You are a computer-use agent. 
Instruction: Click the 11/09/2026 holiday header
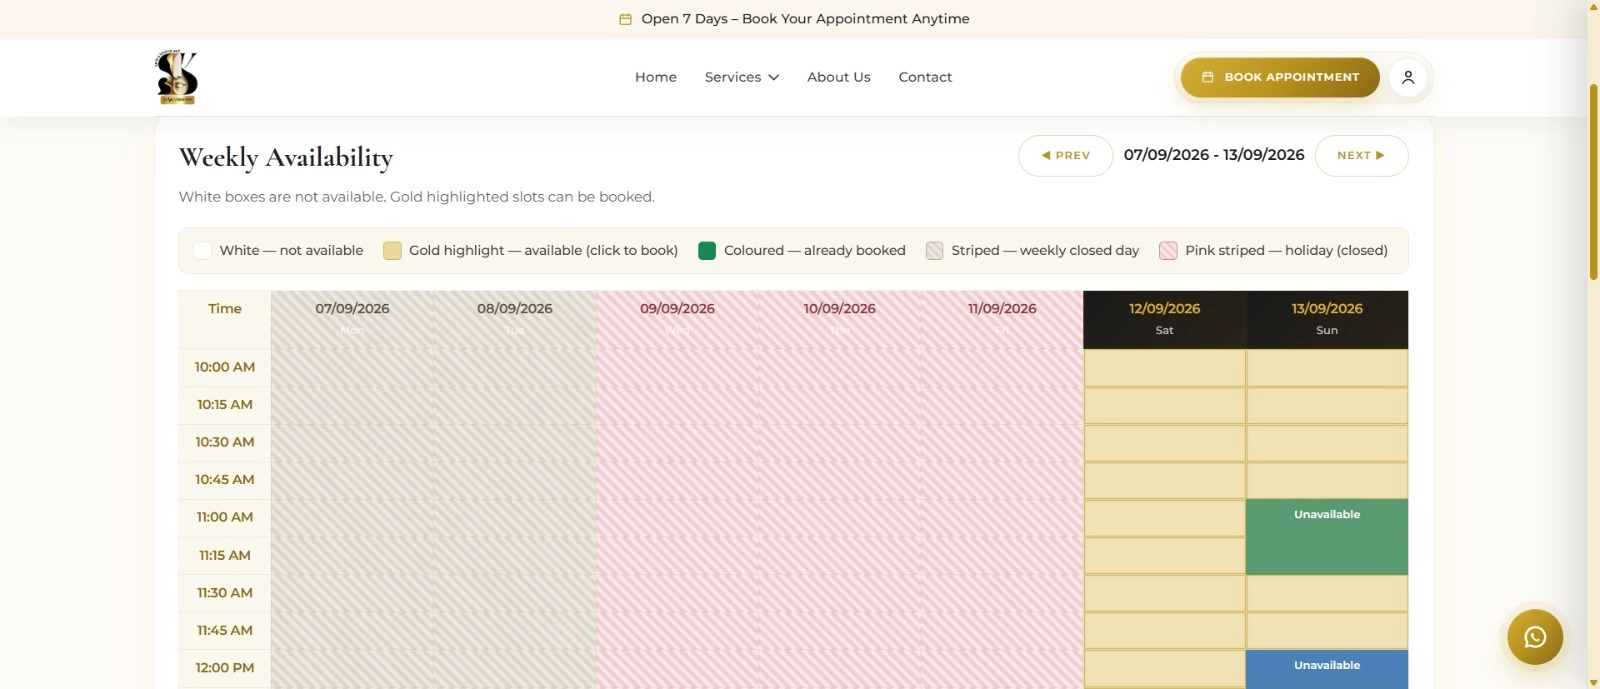[x=1002, y=319]
